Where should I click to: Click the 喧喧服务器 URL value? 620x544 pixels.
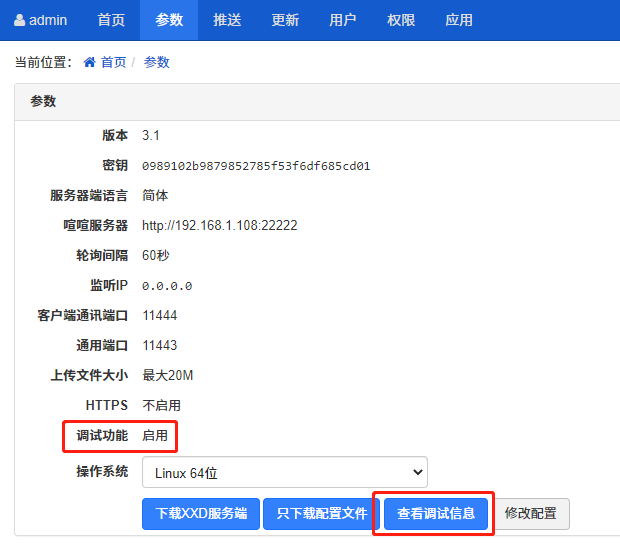[x=219, y=226]
